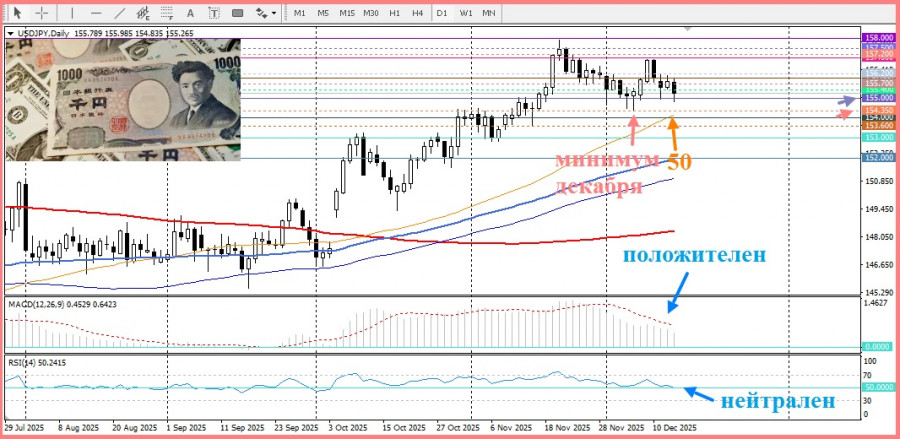Expand the USDJPY,Daily chart header triangle
The image size is (900, 439).
pos(11,33)
